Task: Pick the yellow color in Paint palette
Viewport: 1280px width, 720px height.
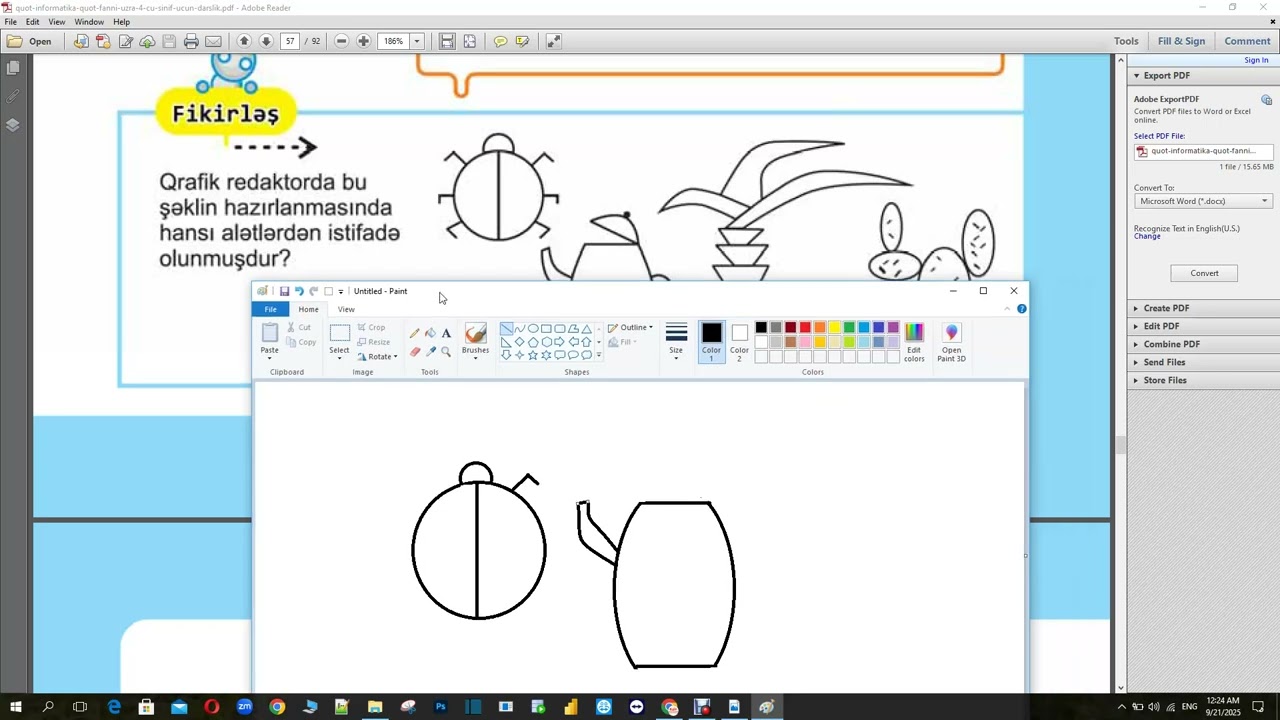Action: tap(834, 327)
